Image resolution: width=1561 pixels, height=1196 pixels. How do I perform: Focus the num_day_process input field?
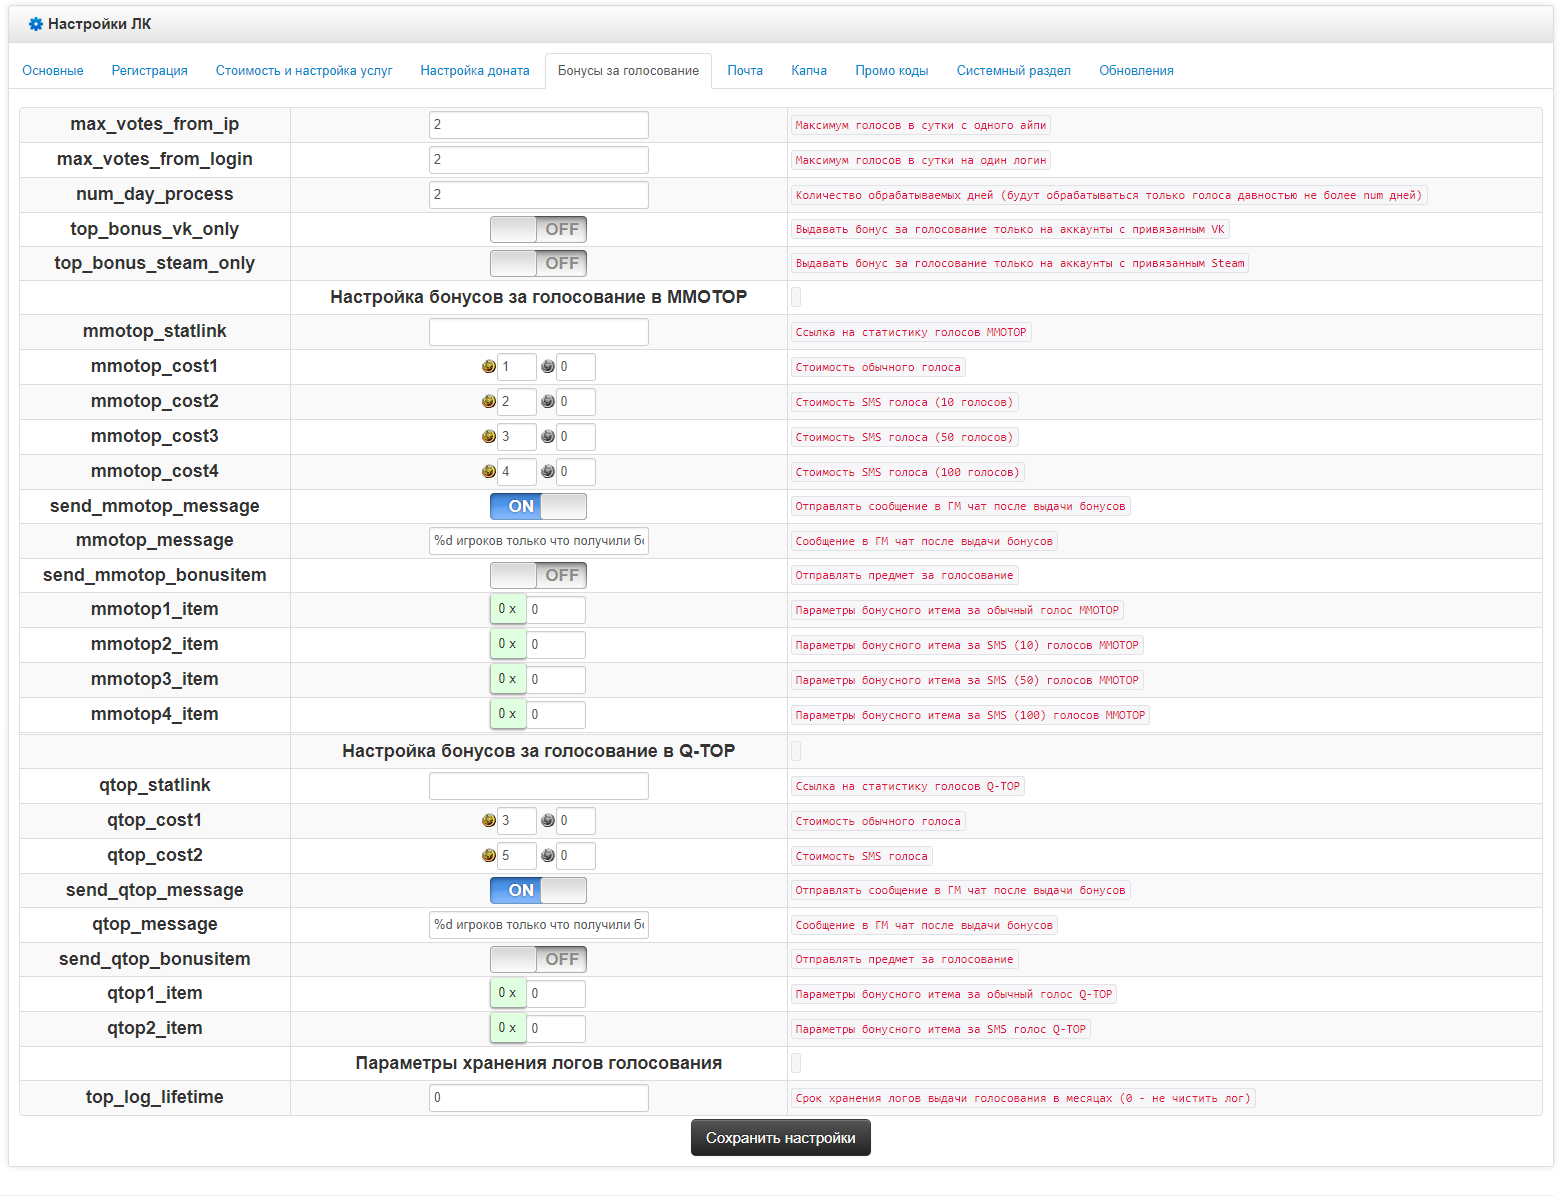tap(539, 195)
